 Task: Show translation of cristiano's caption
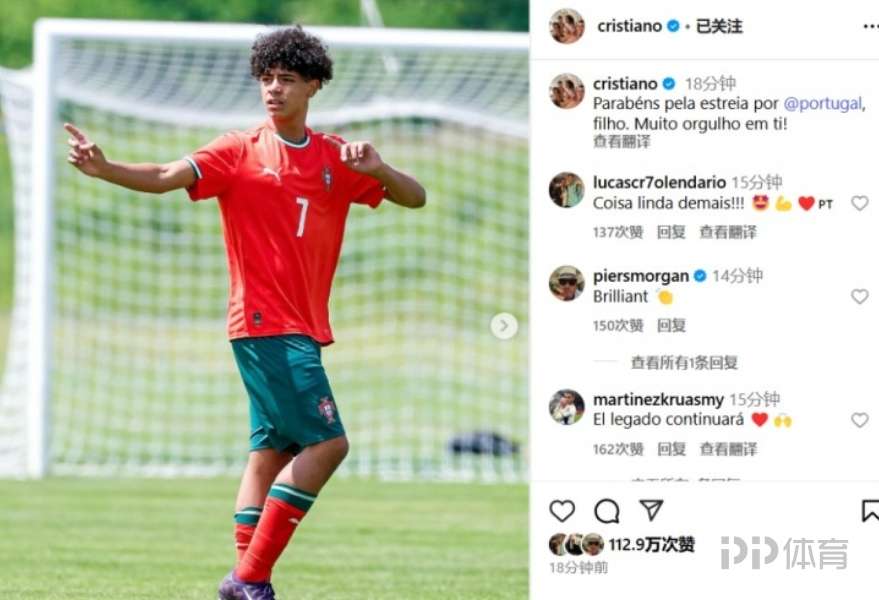coord(621,142)
